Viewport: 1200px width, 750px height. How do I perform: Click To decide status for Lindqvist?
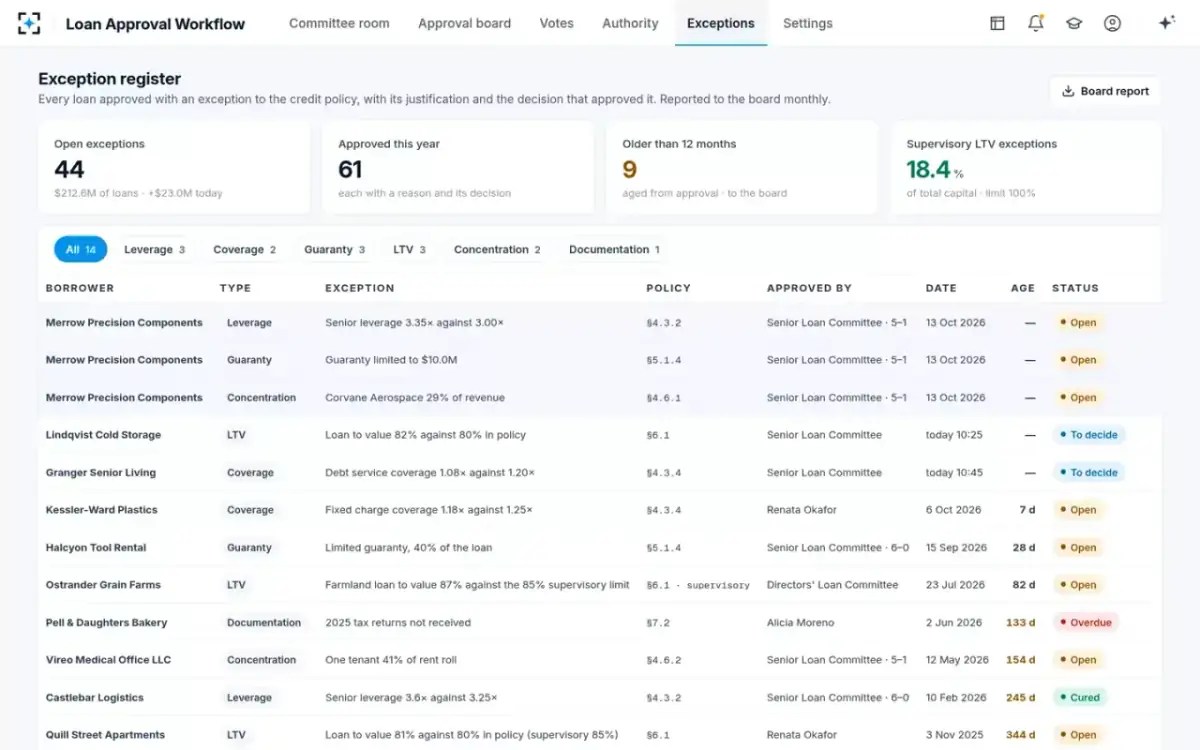(x=1088, y=435)
